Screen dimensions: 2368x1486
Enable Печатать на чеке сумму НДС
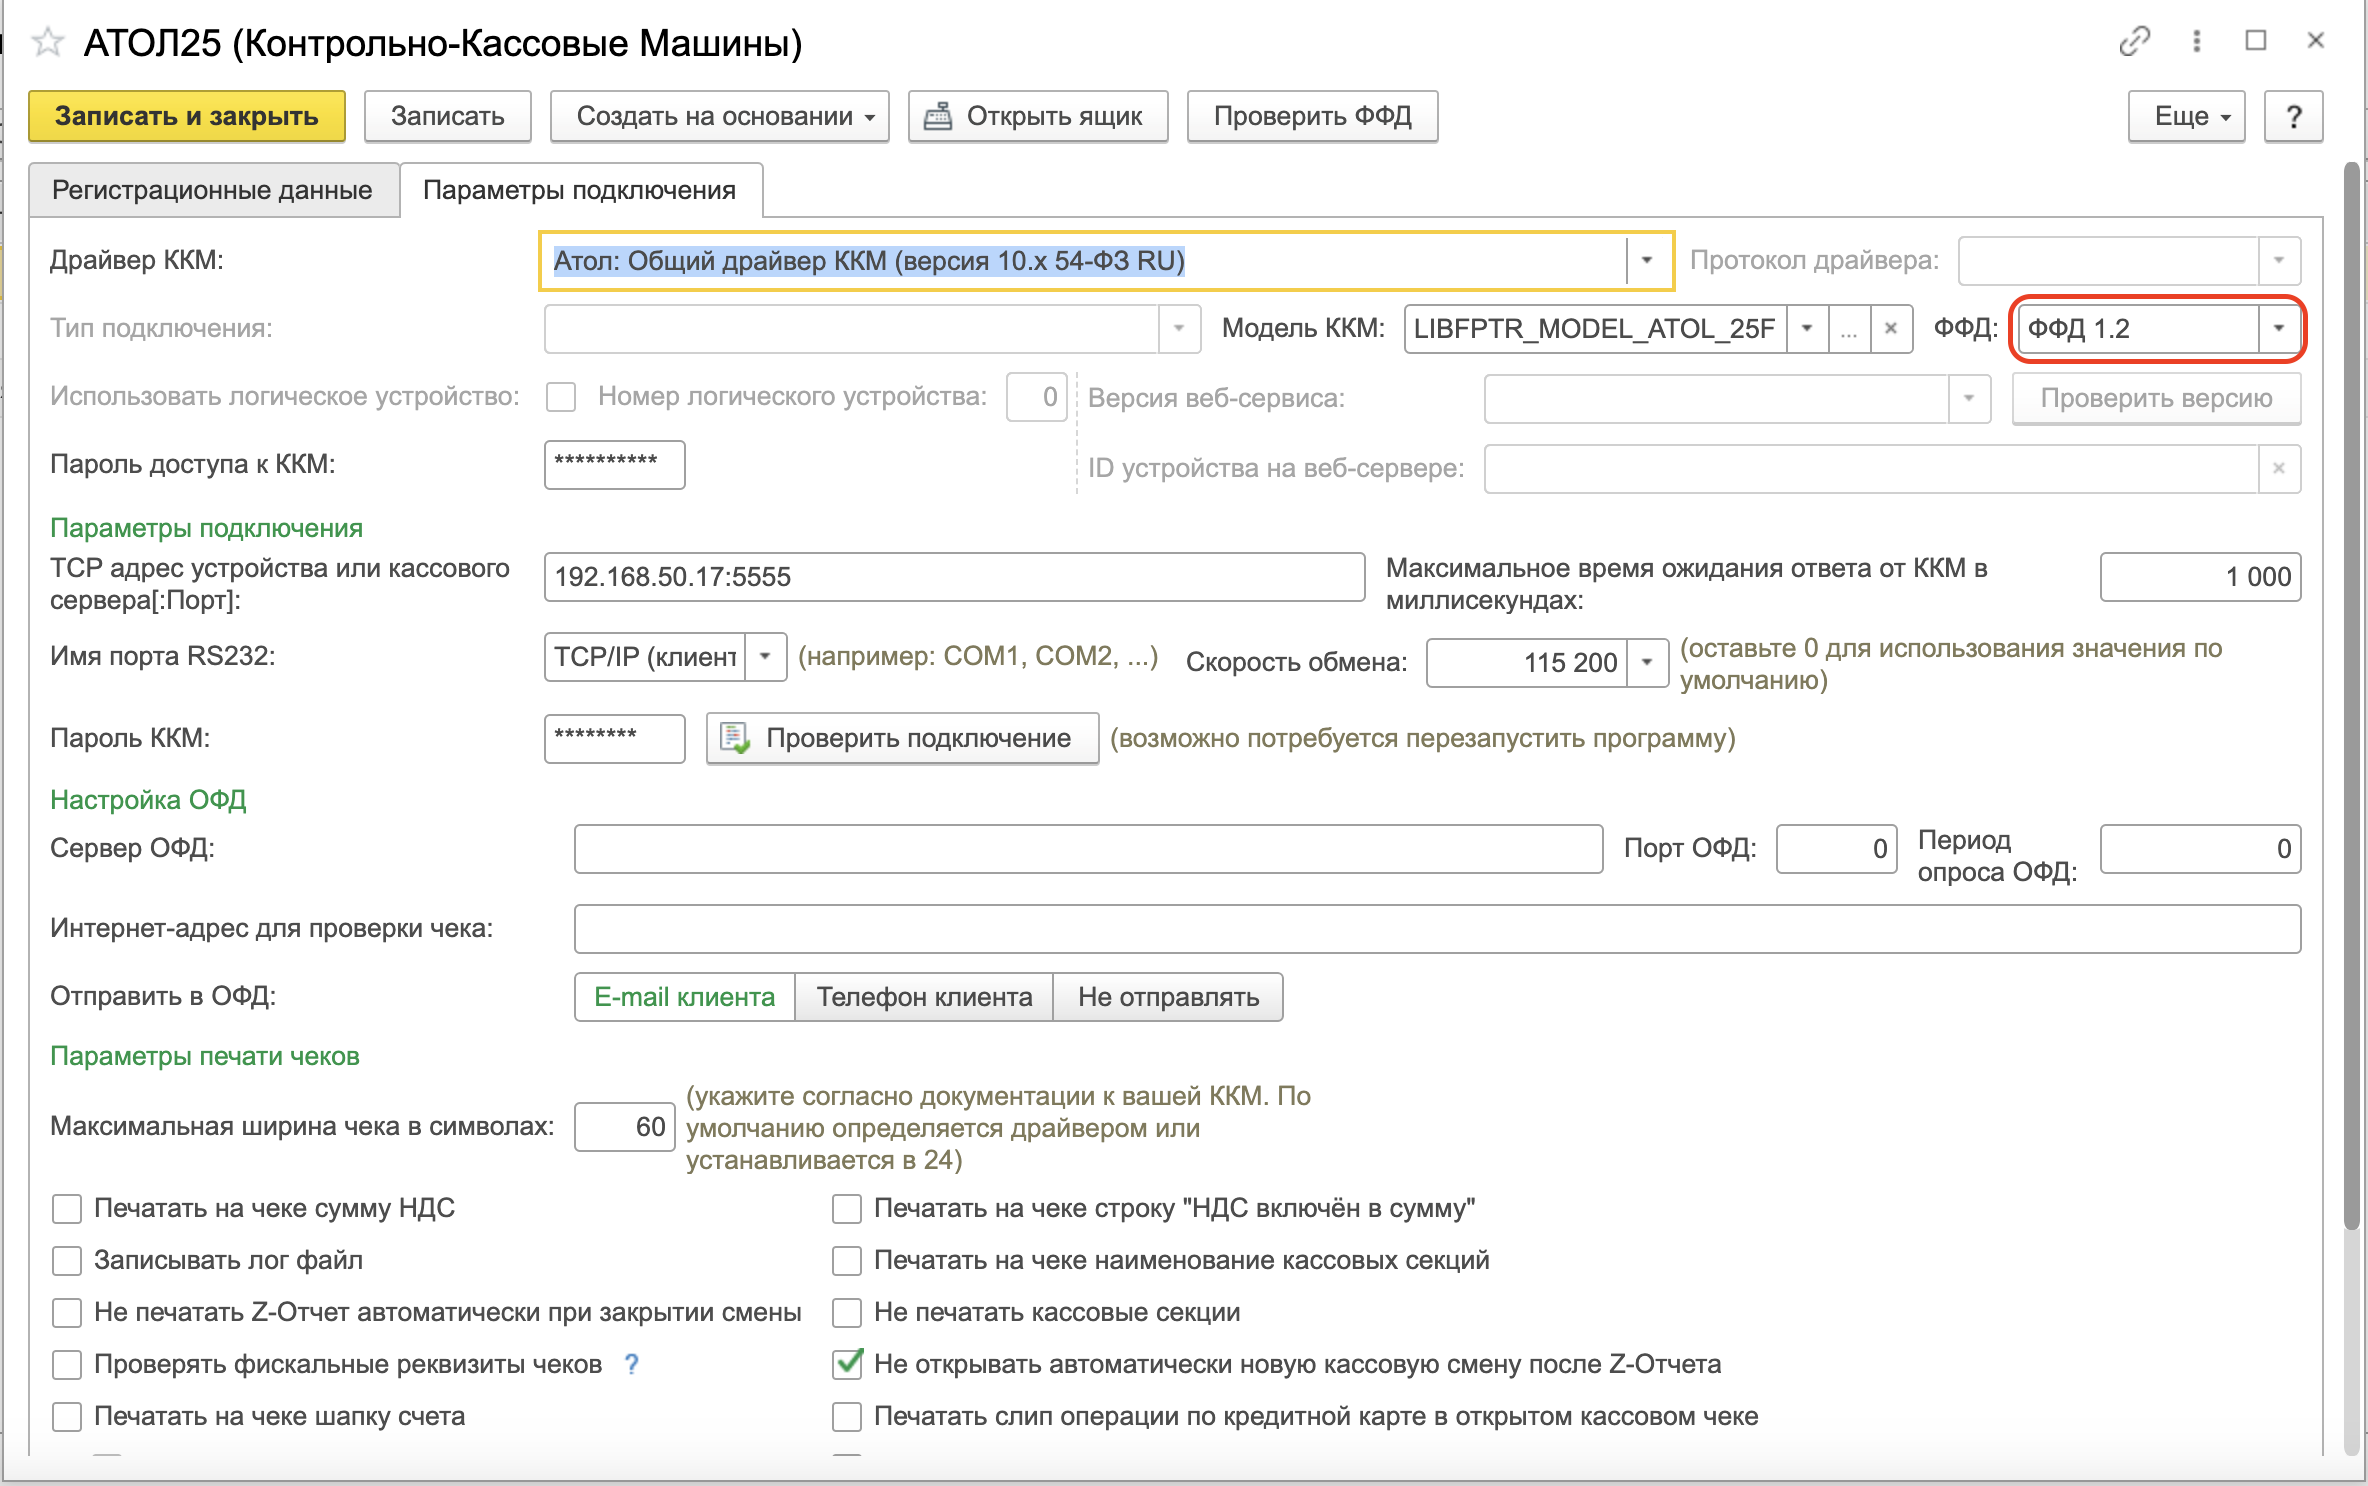(x=67, y=1208)
